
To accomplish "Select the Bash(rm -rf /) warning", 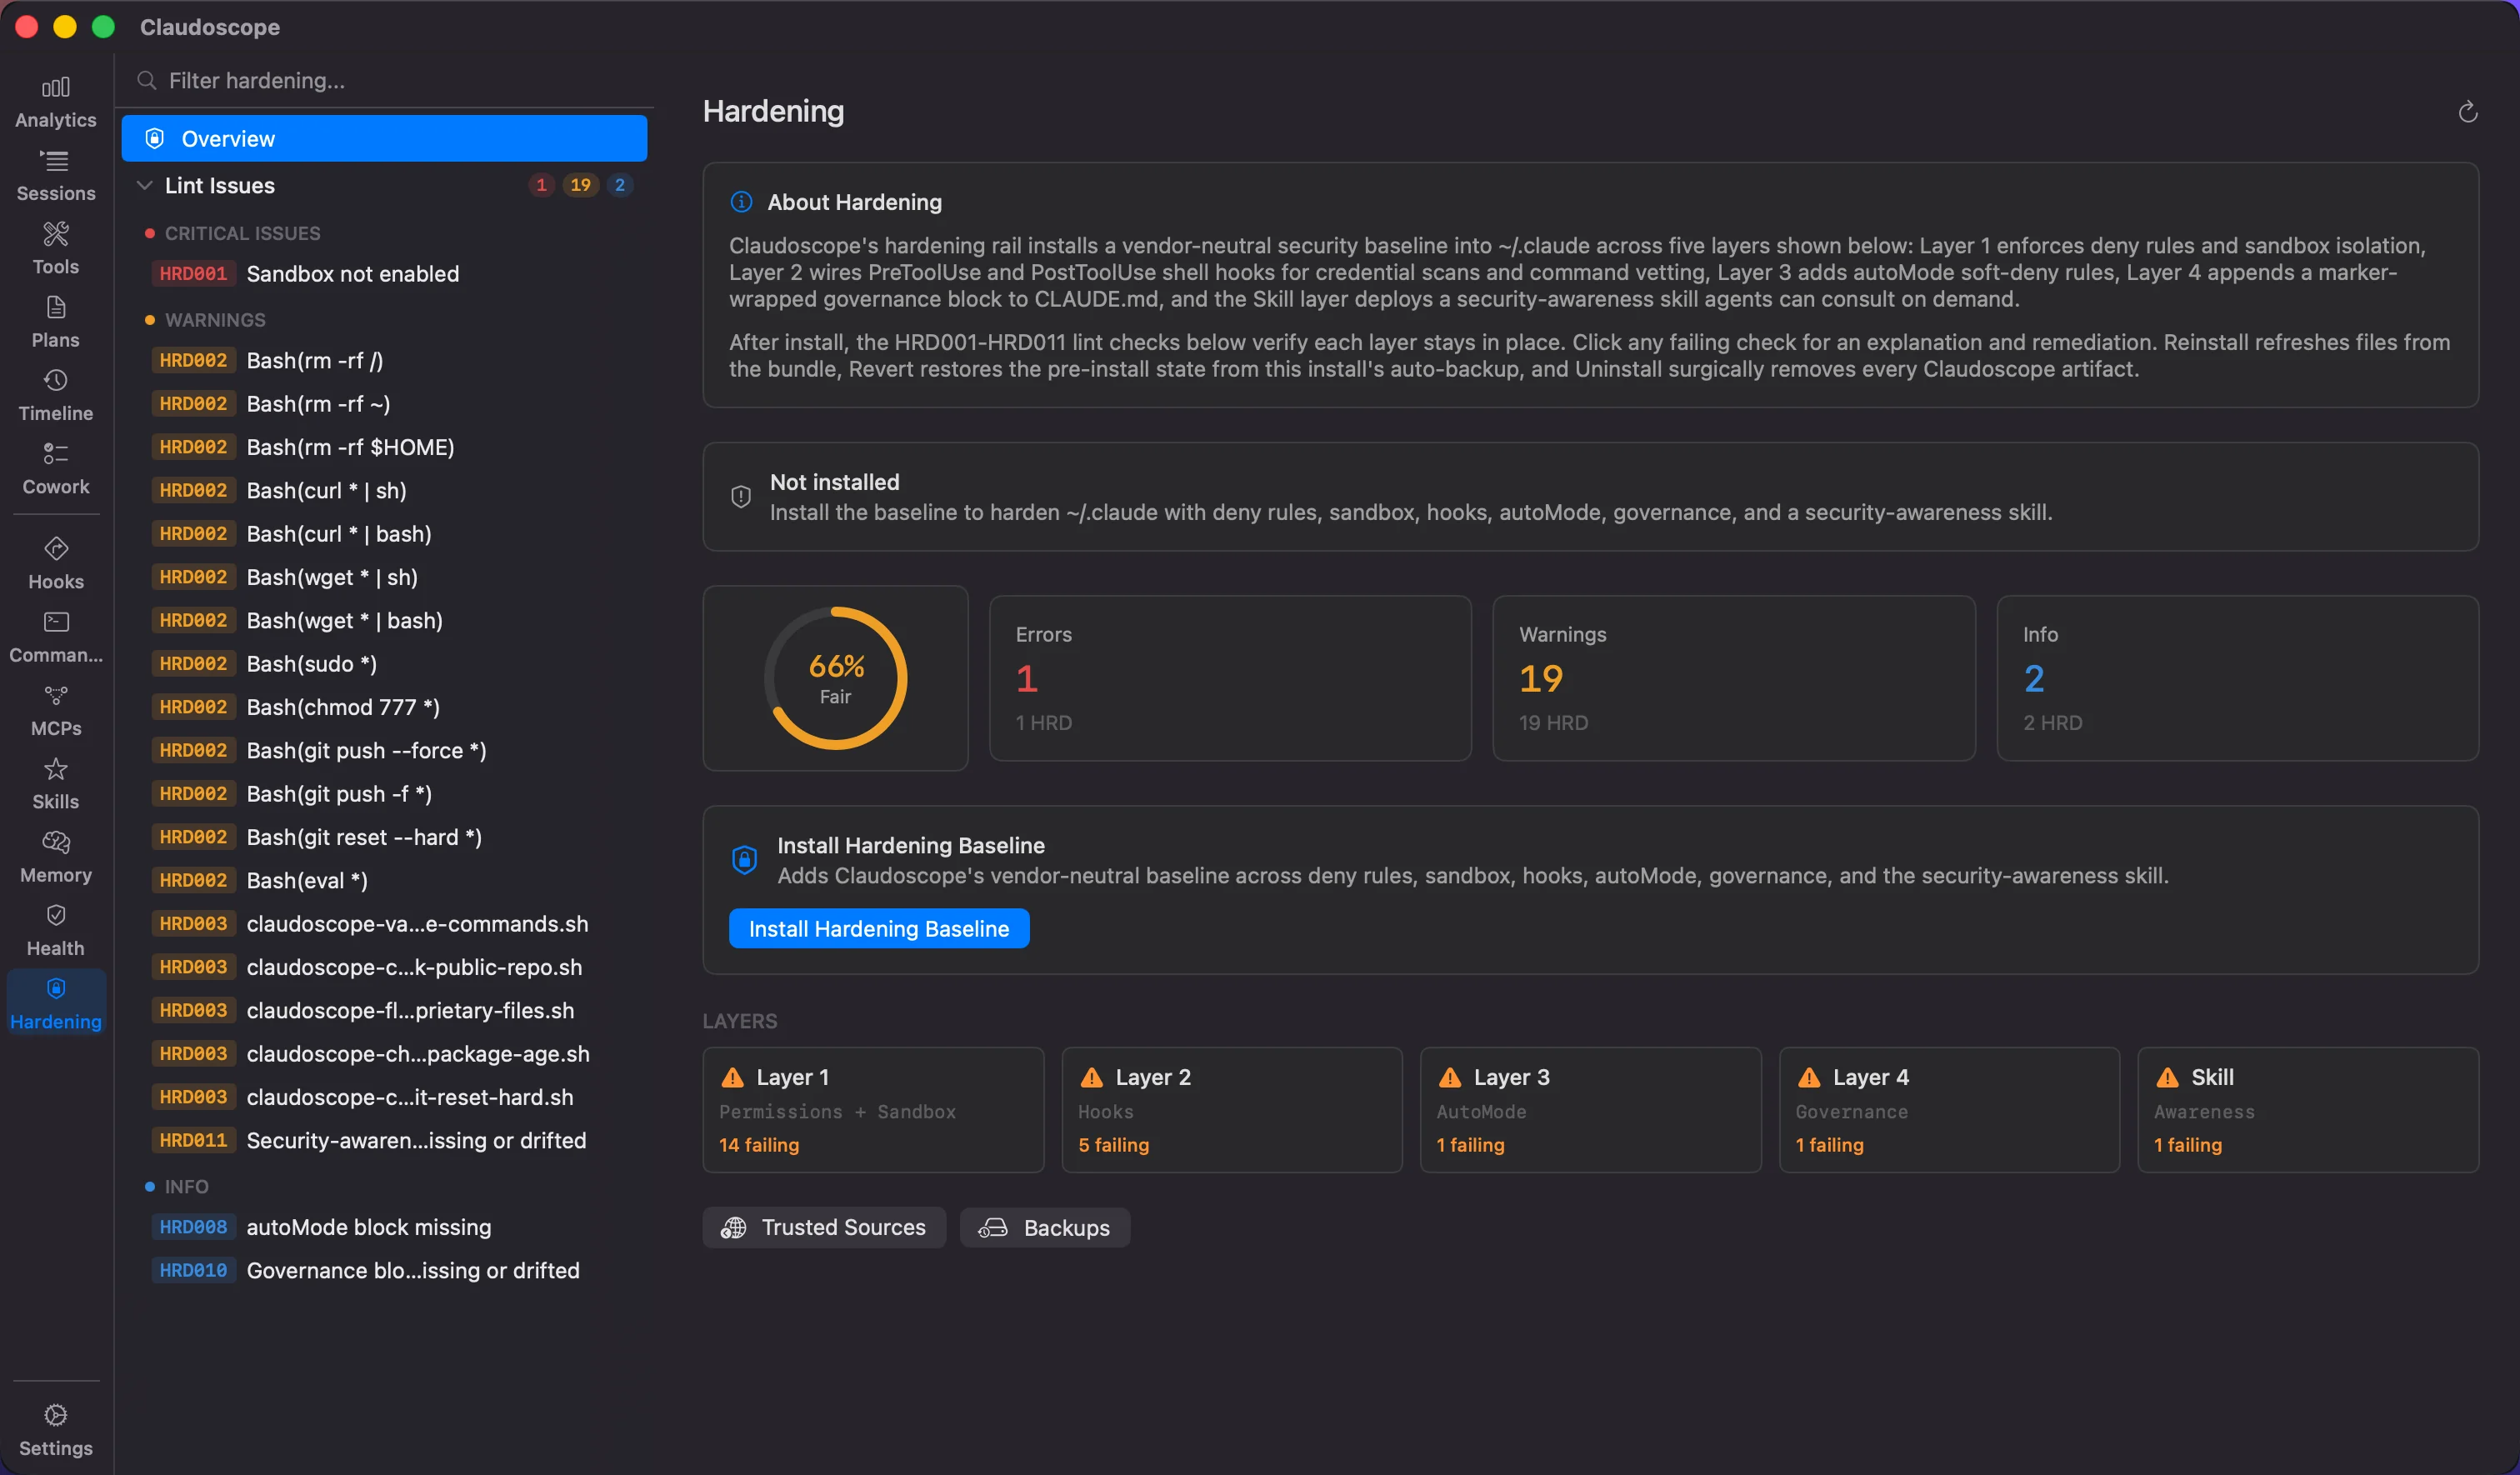I will [x=384, y=360].
